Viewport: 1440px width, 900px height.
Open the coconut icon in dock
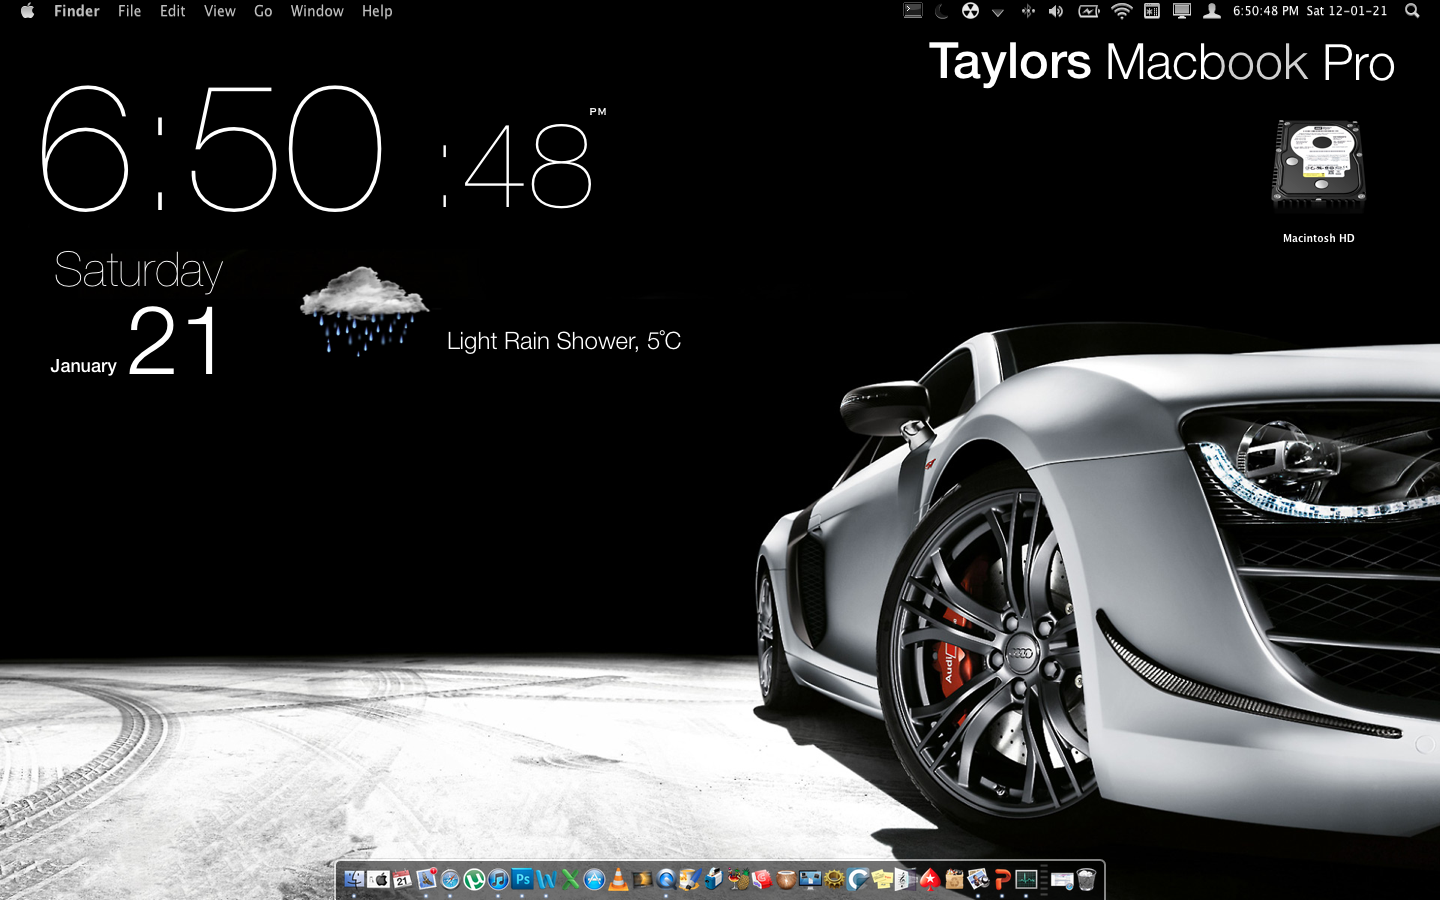(x=786, y=879)
